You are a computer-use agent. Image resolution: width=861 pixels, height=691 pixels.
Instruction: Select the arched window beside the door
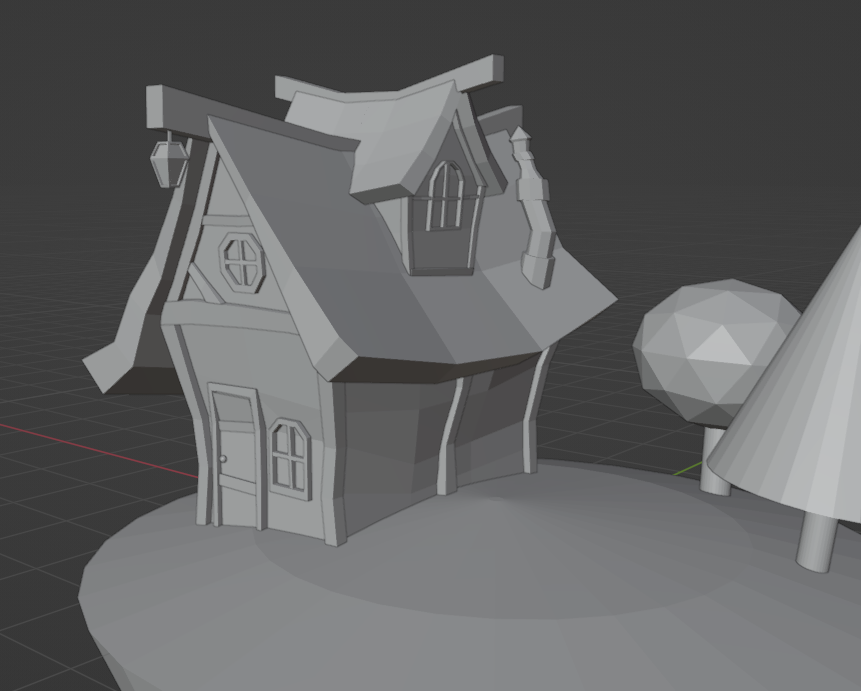click(x=290, y=455)
